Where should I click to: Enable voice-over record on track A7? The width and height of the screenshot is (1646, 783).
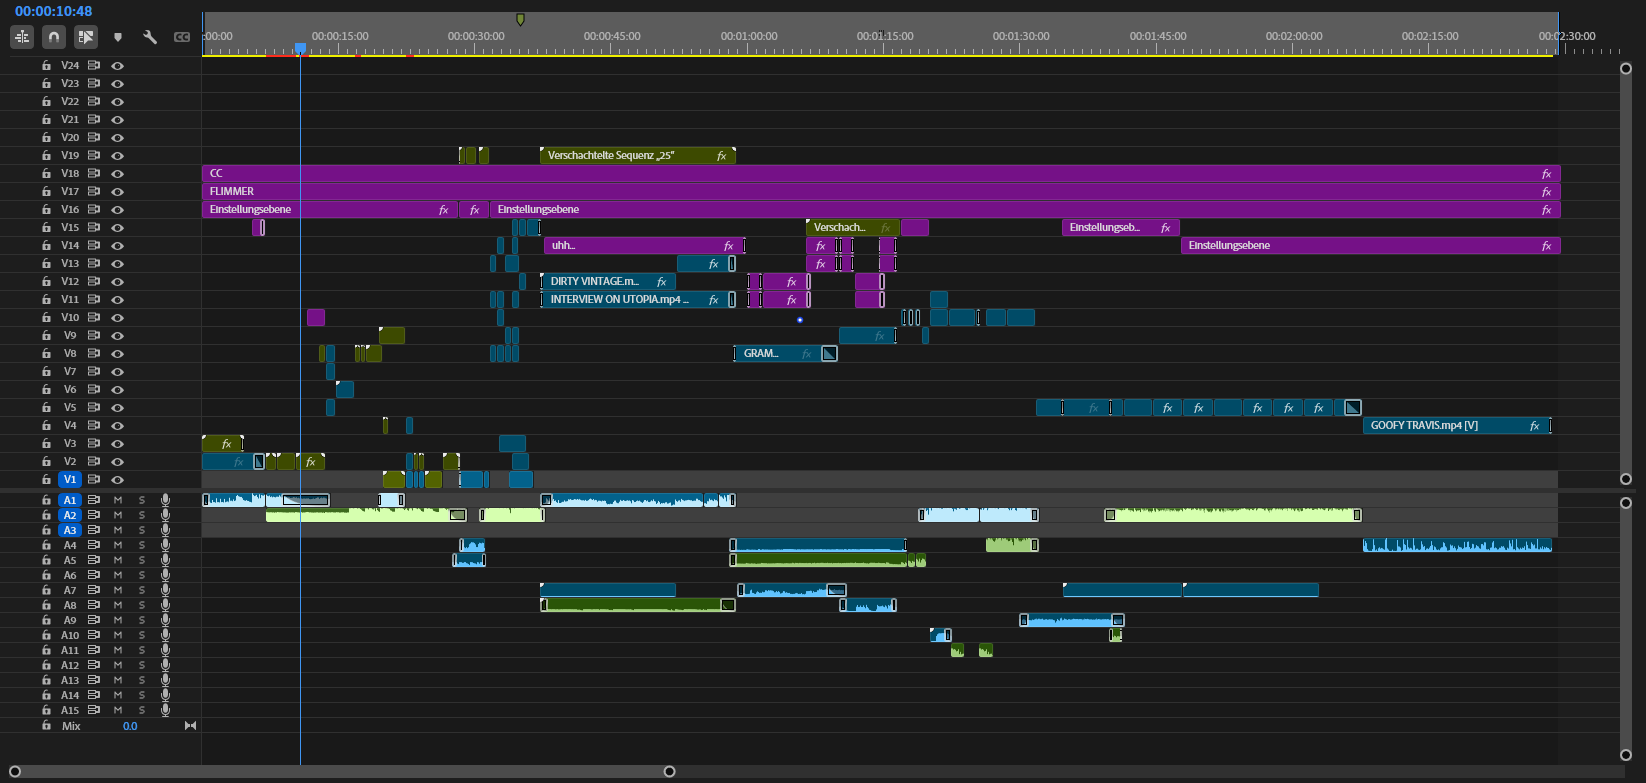[166, 590]
